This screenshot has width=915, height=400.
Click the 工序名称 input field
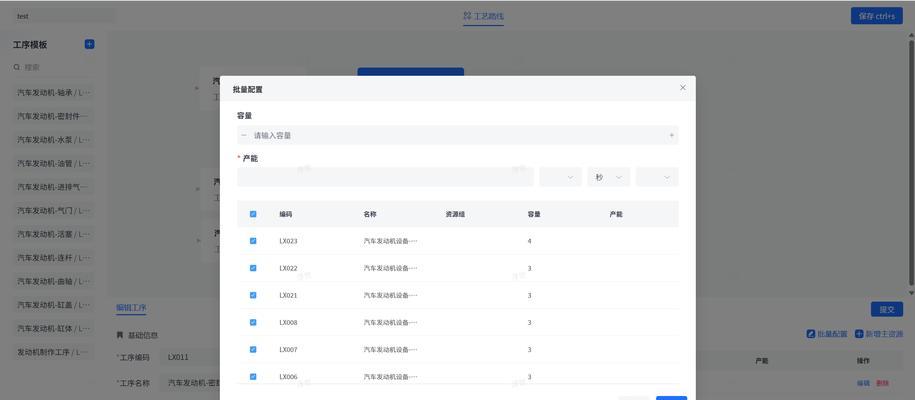(190, 383)
